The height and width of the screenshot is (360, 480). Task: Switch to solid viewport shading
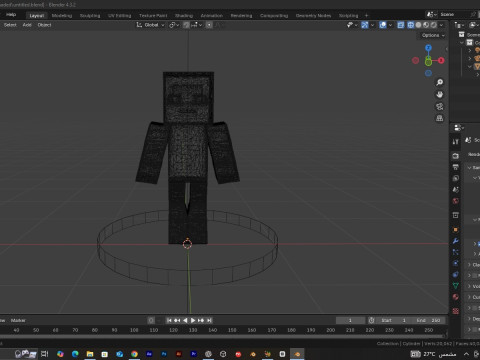[x=418, y=25]
